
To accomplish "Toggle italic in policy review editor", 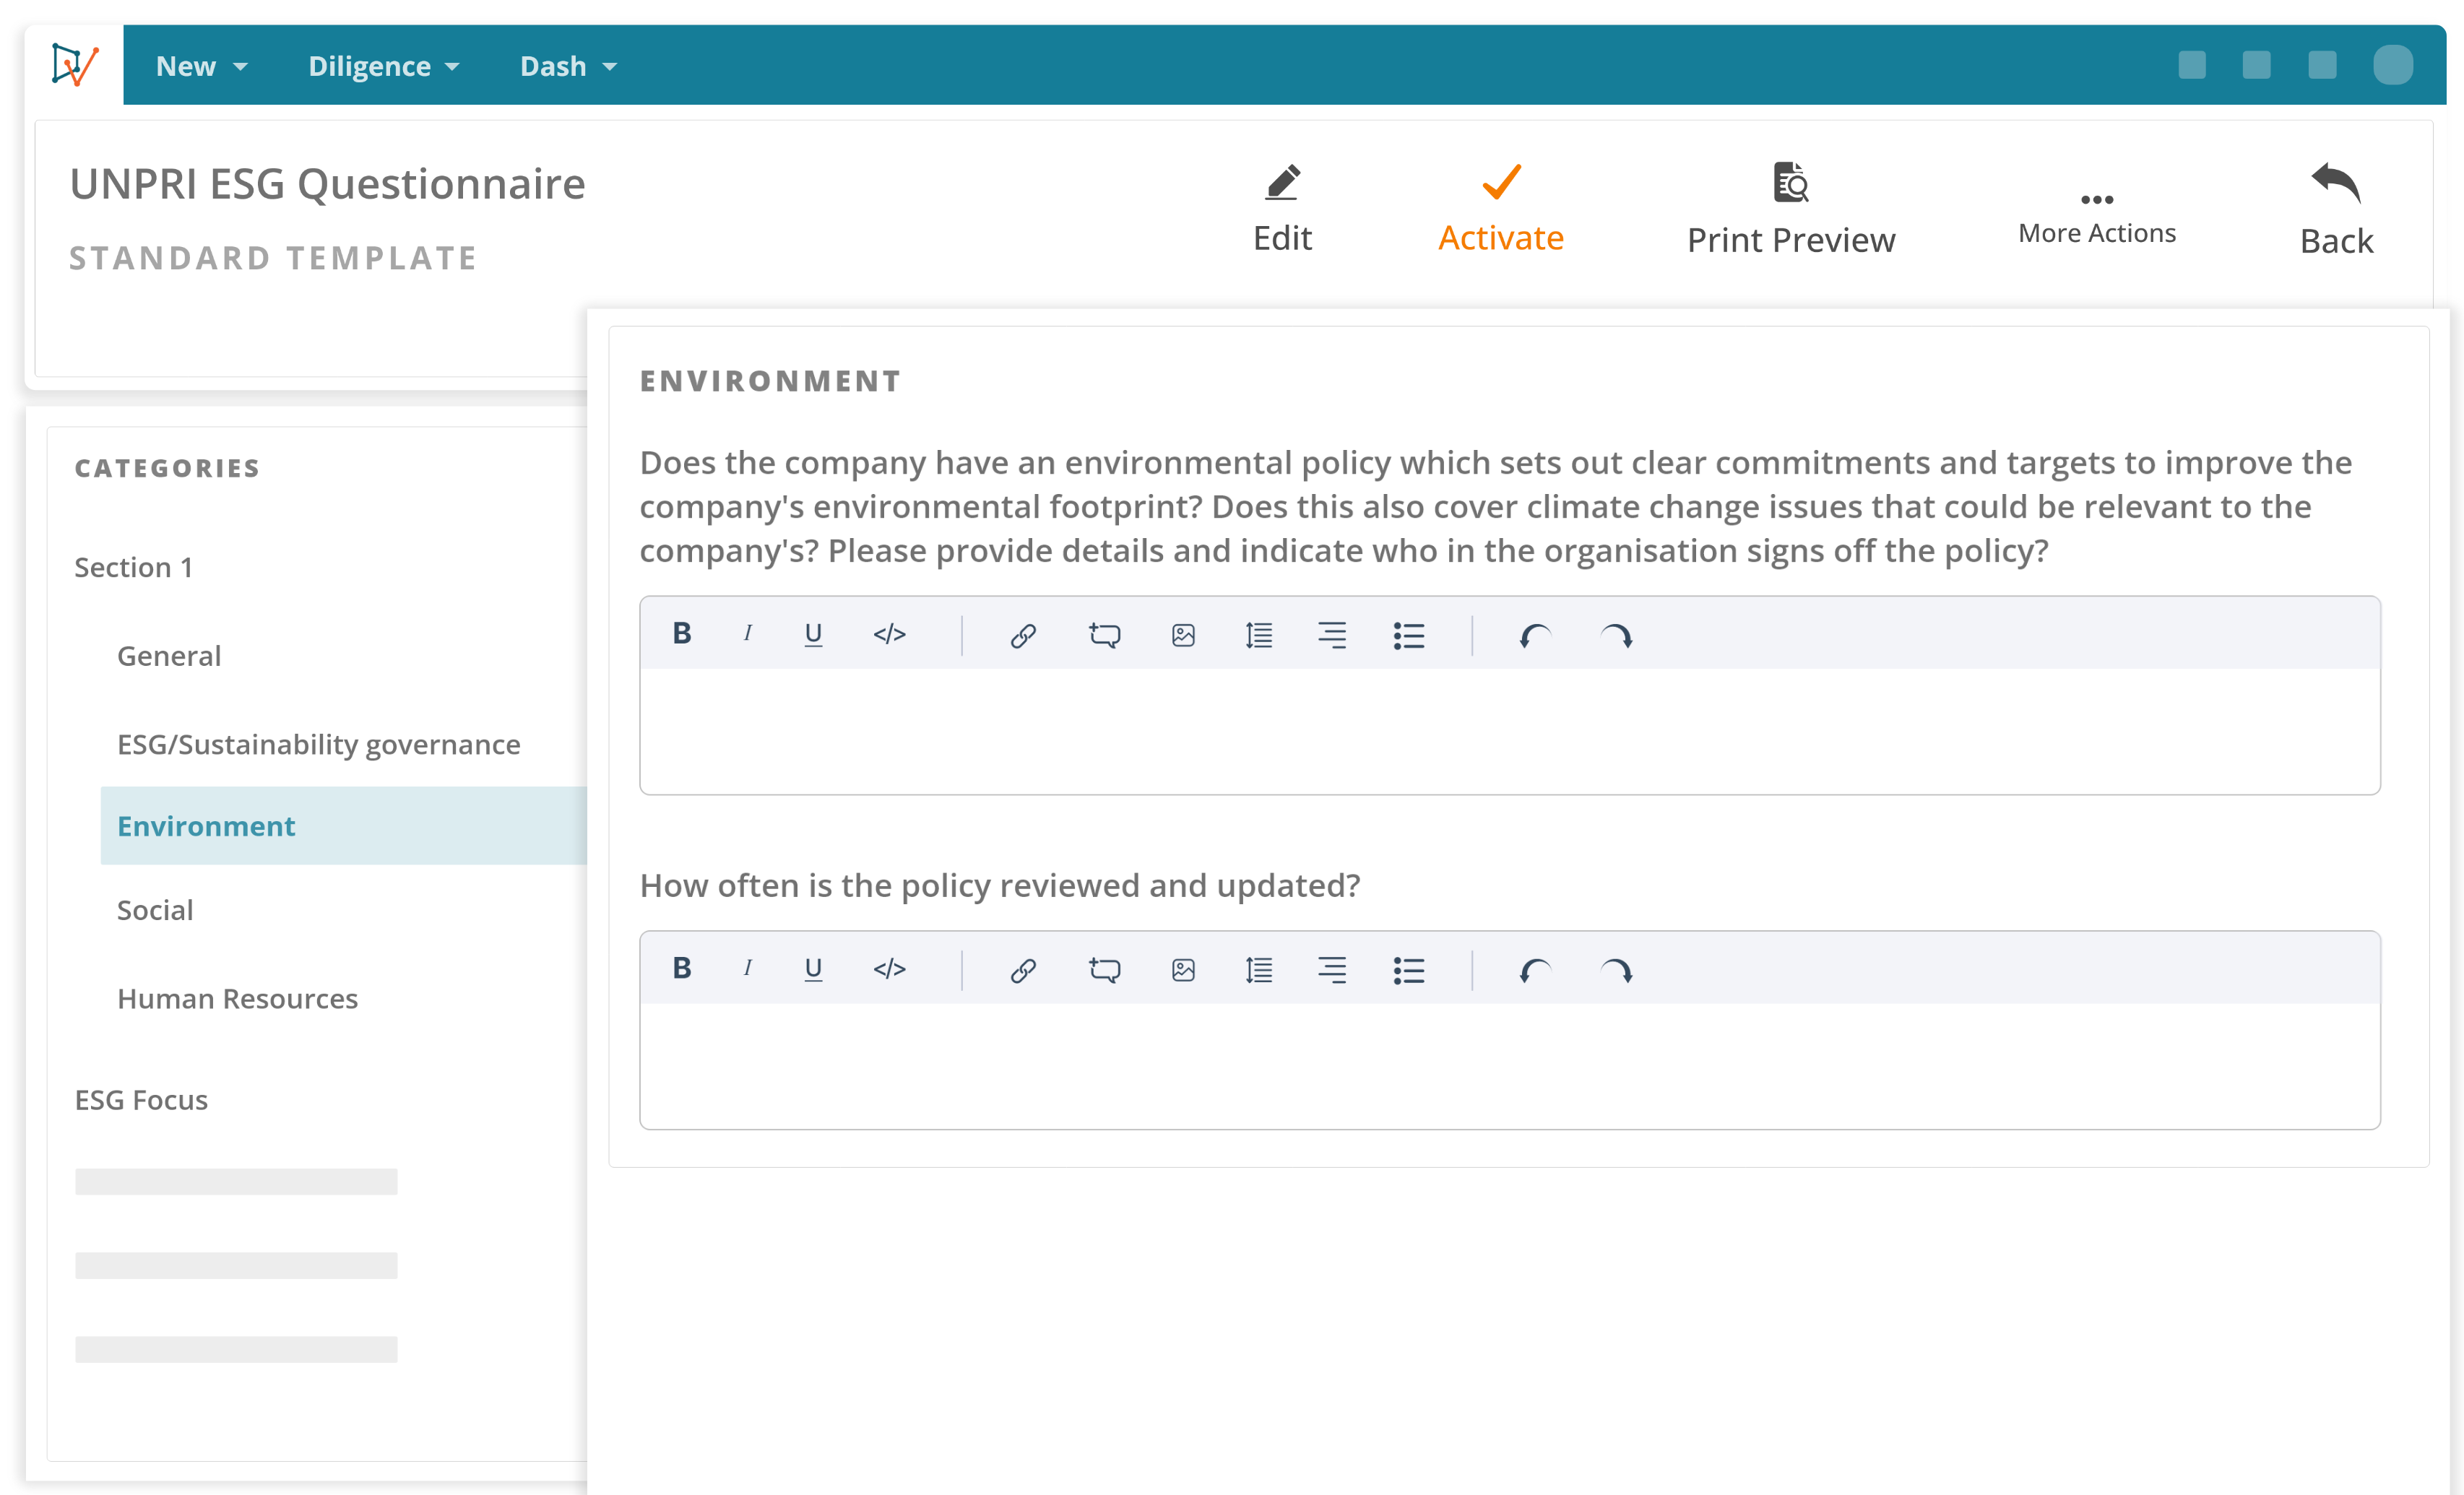I will coord(747,968).
